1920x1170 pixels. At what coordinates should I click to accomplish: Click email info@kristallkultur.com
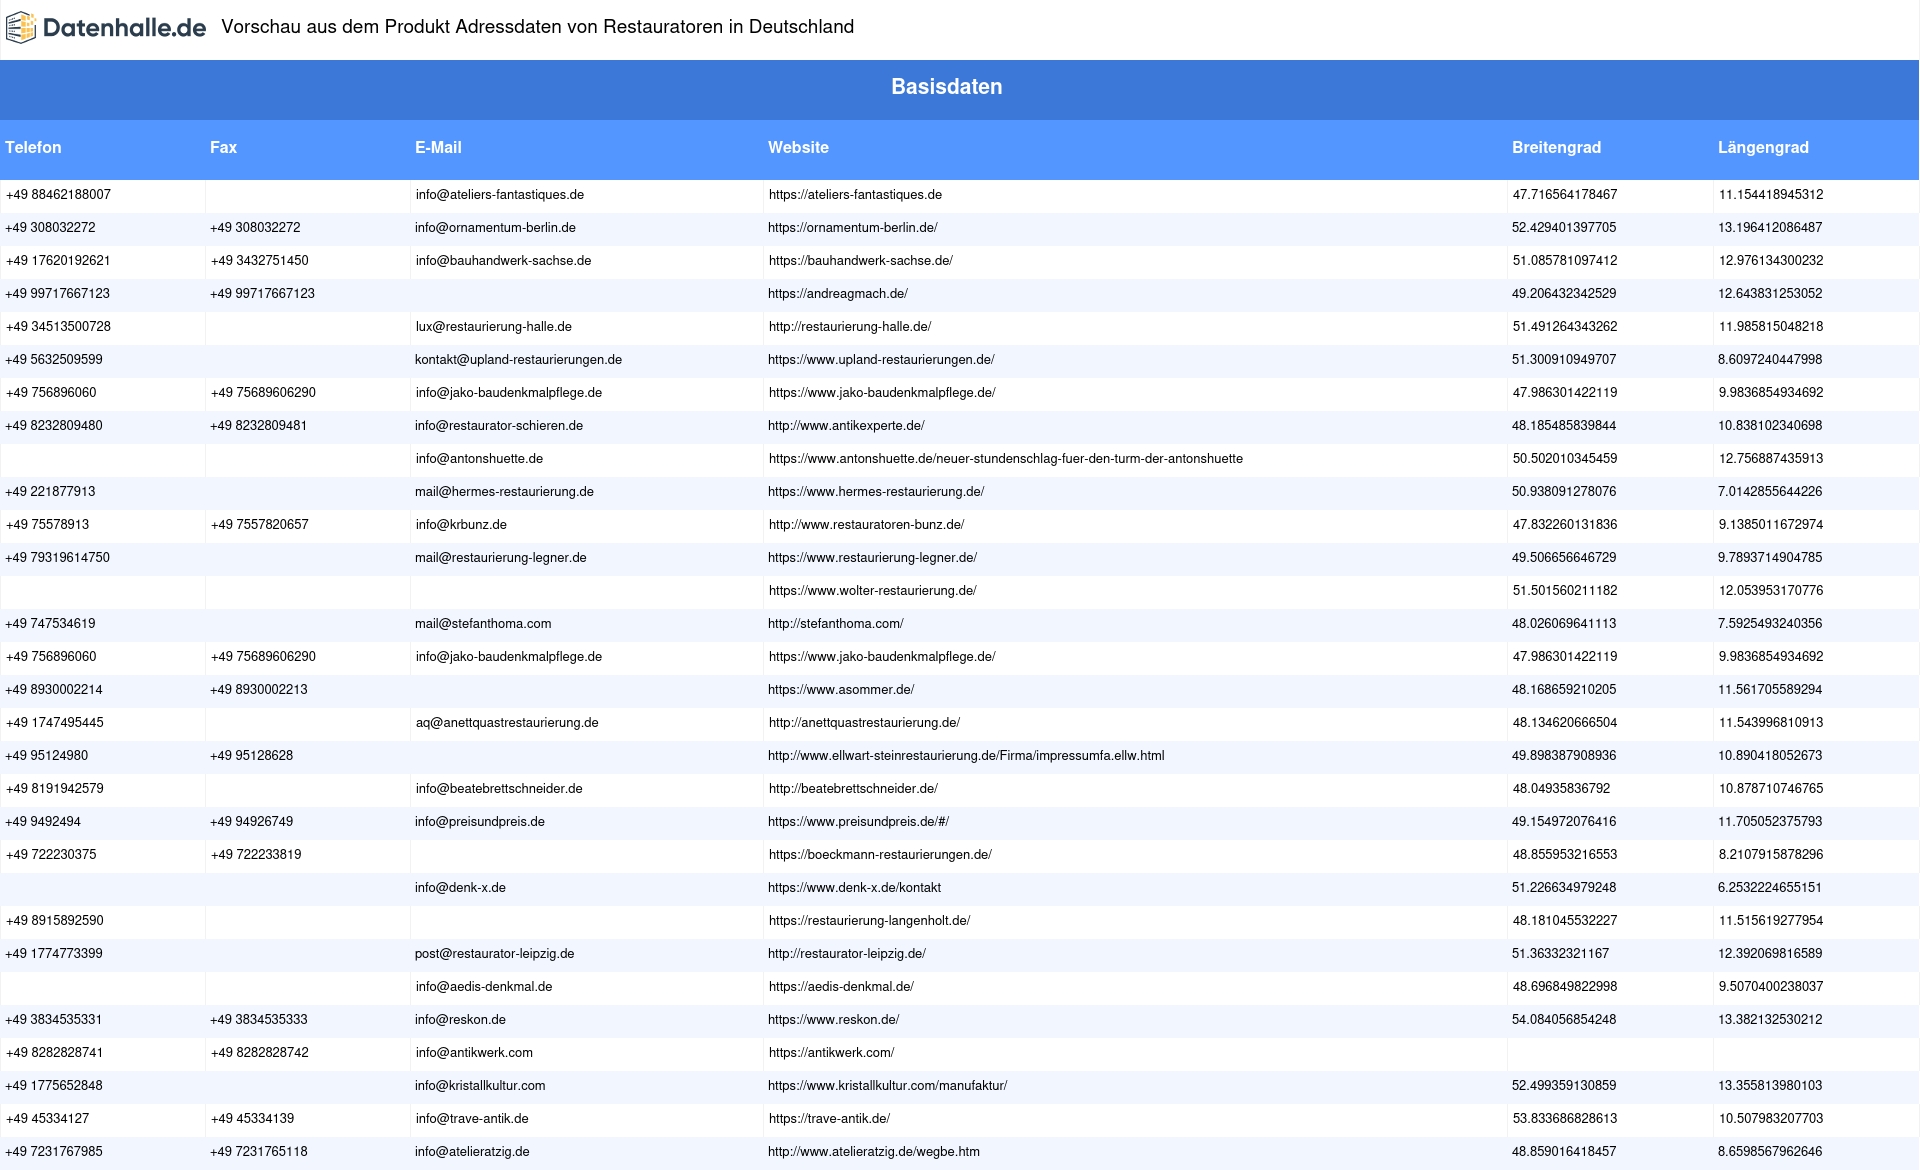click(x=480, y=1086)
